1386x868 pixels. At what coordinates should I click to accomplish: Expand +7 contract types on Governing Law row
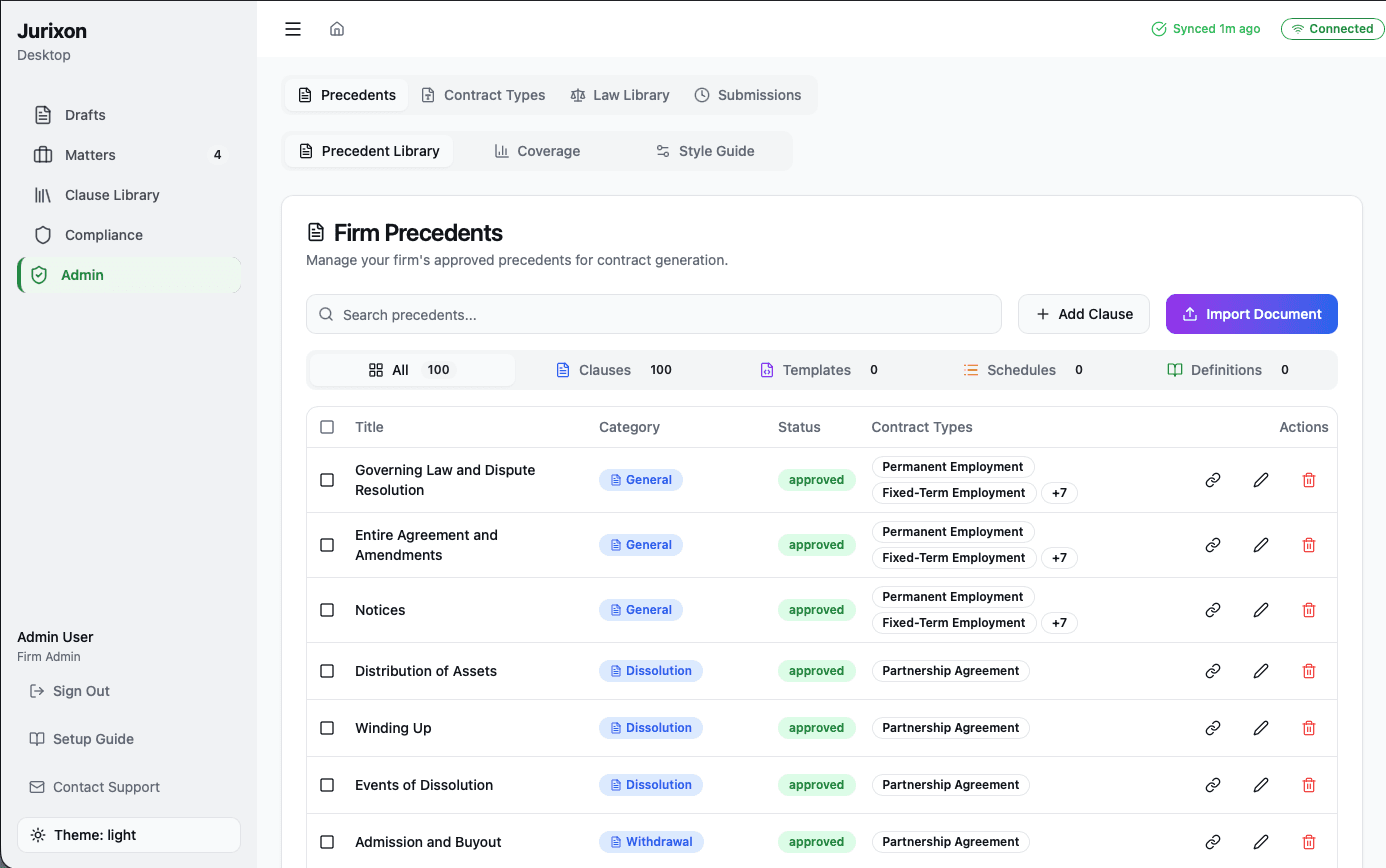point(1059,493)
